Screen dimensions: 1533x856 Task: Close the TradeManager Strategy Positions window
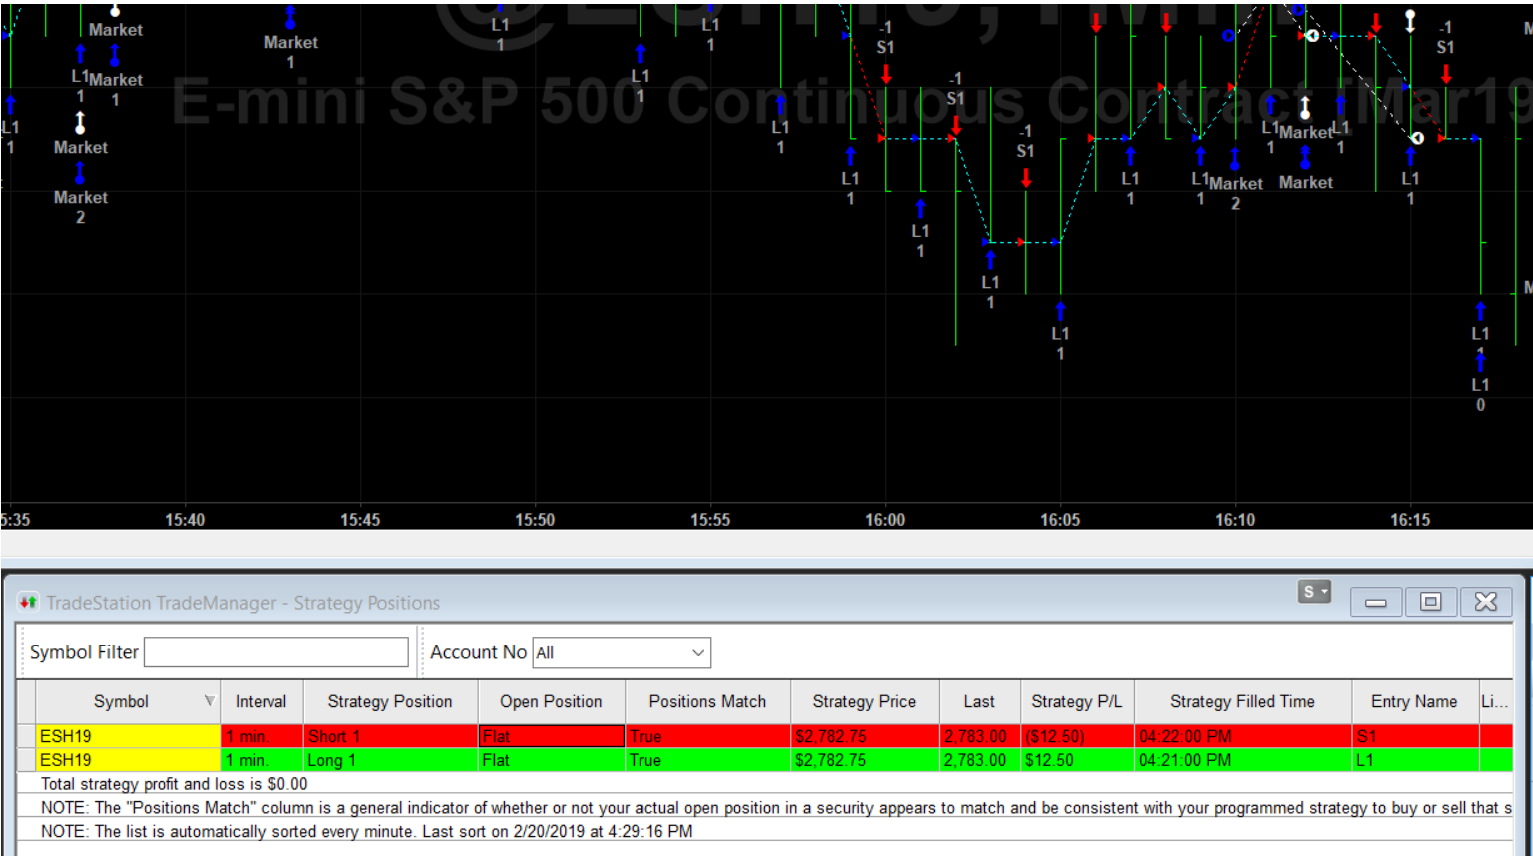pos(1486,602)
